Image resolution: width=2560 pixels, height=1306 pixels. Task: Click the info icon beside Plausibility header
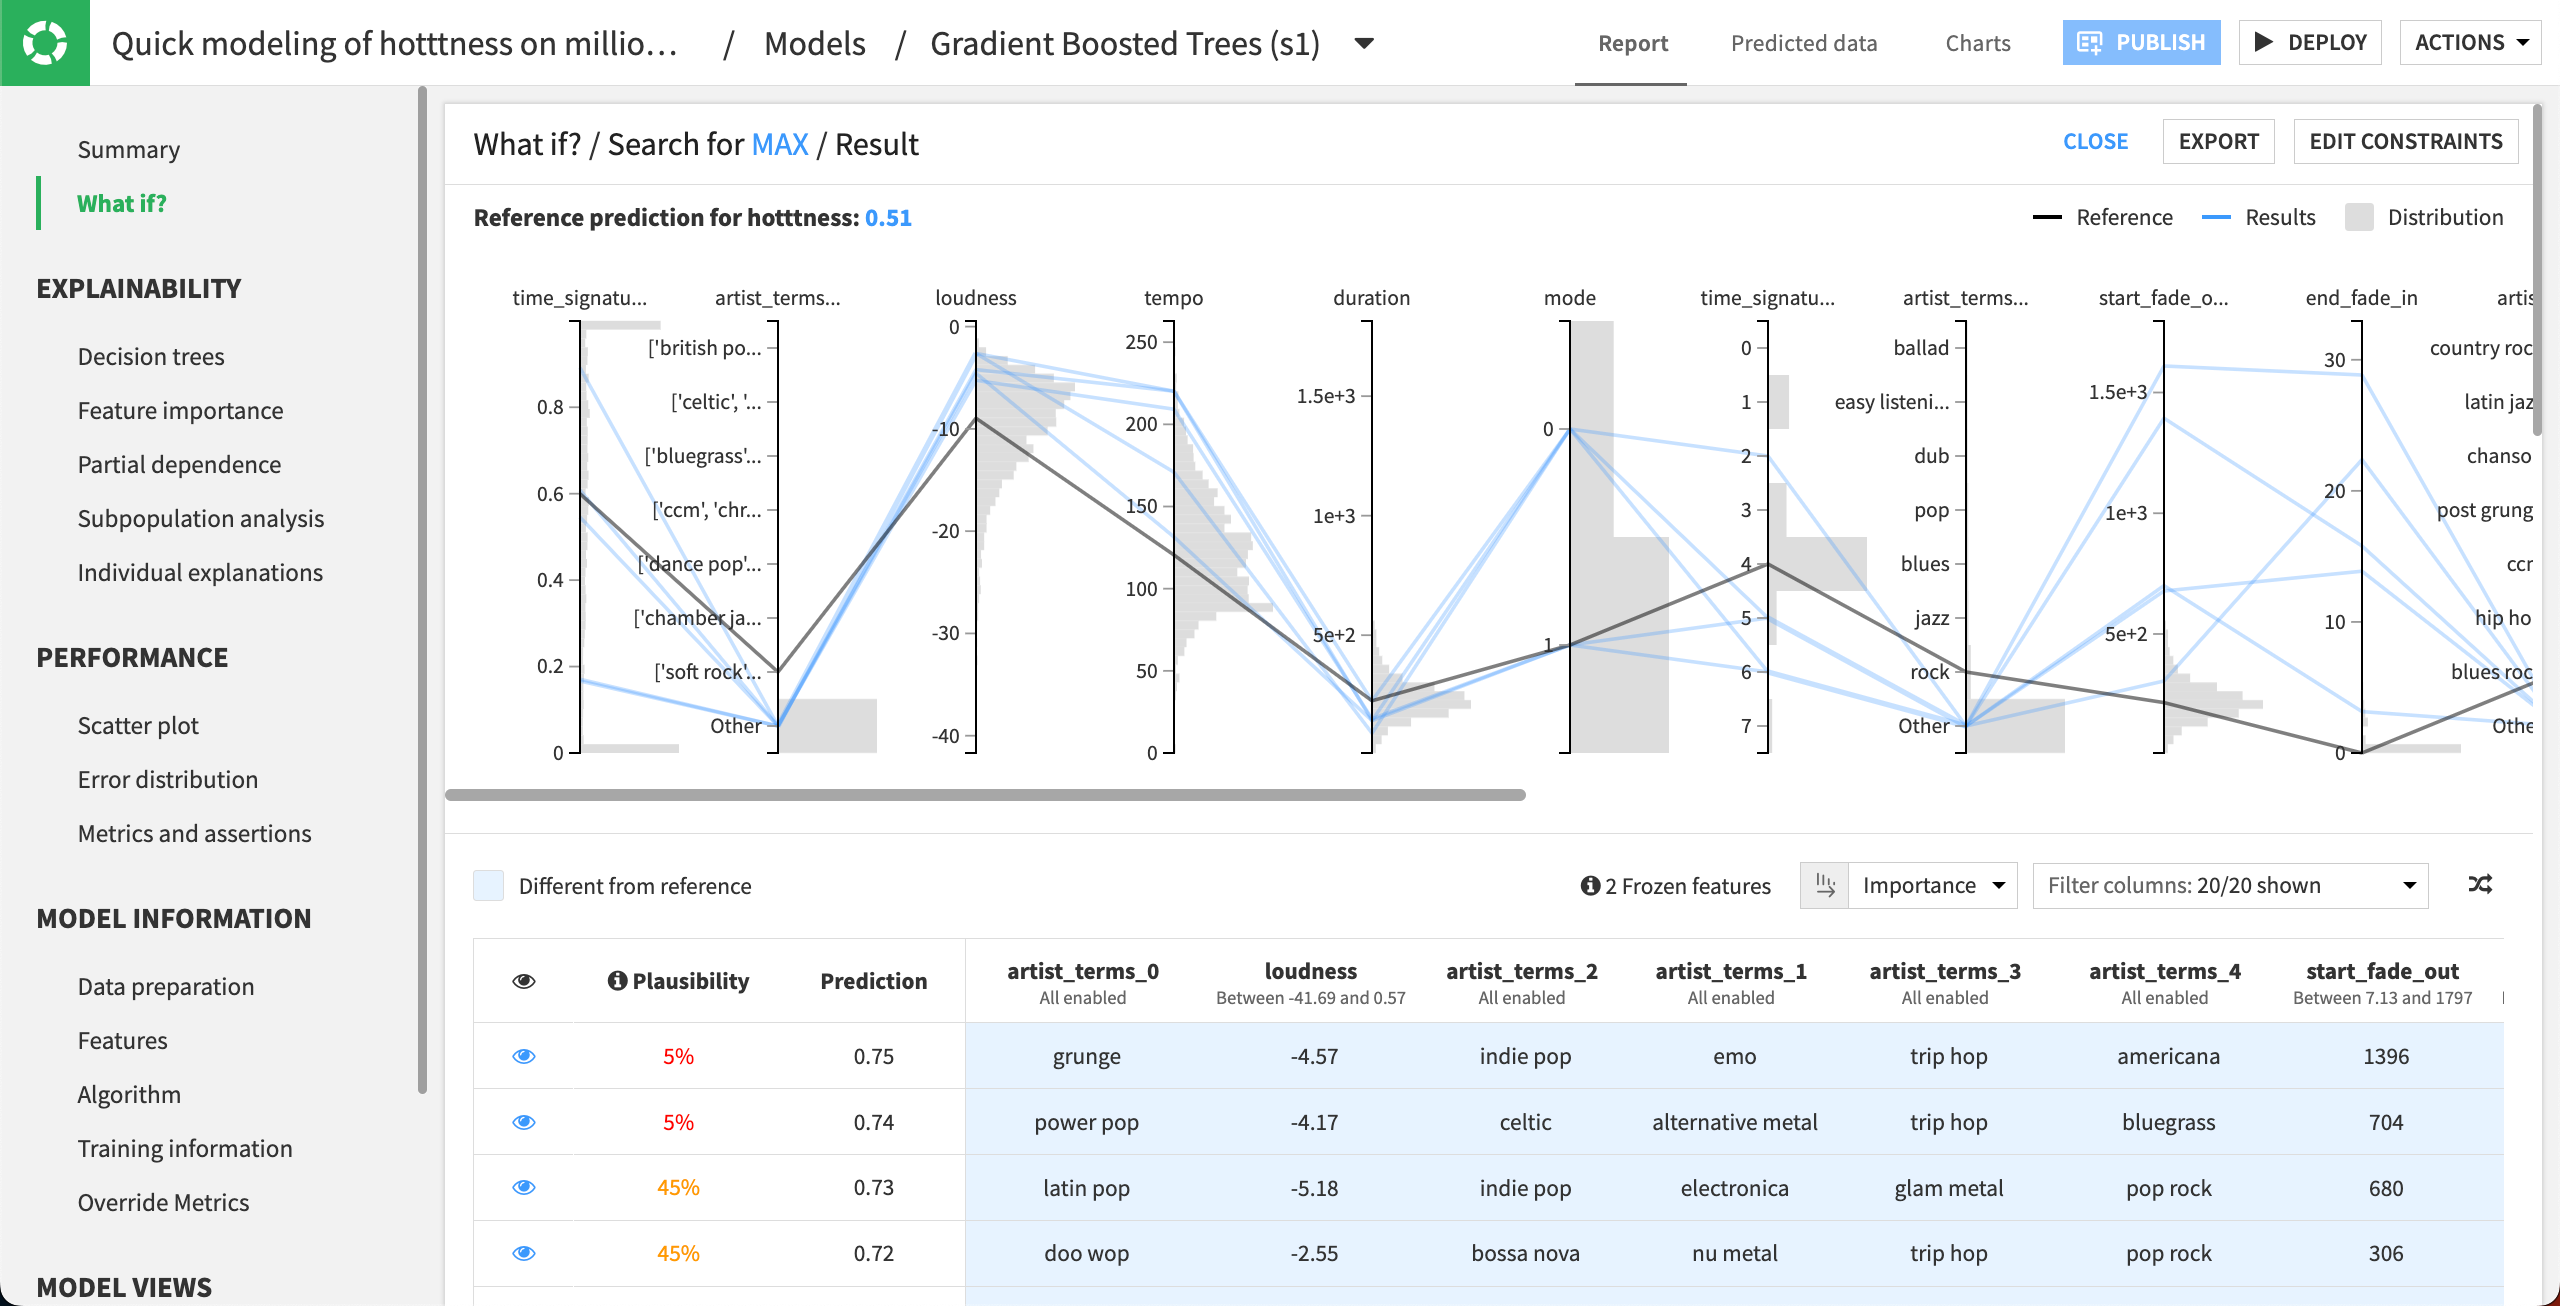coord(616,981)
